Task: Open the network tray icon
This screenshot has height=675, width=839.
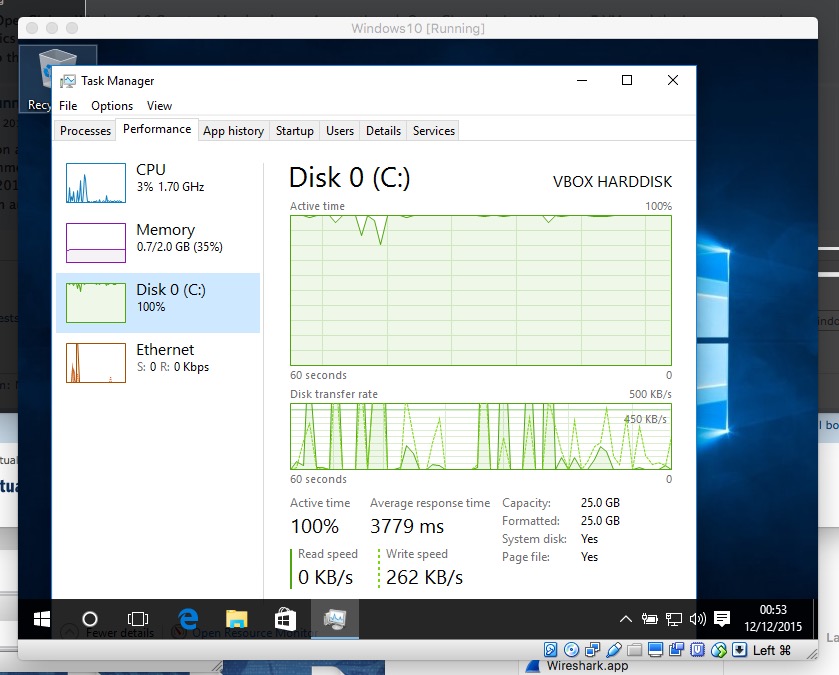Action: (x=674, y=619)
